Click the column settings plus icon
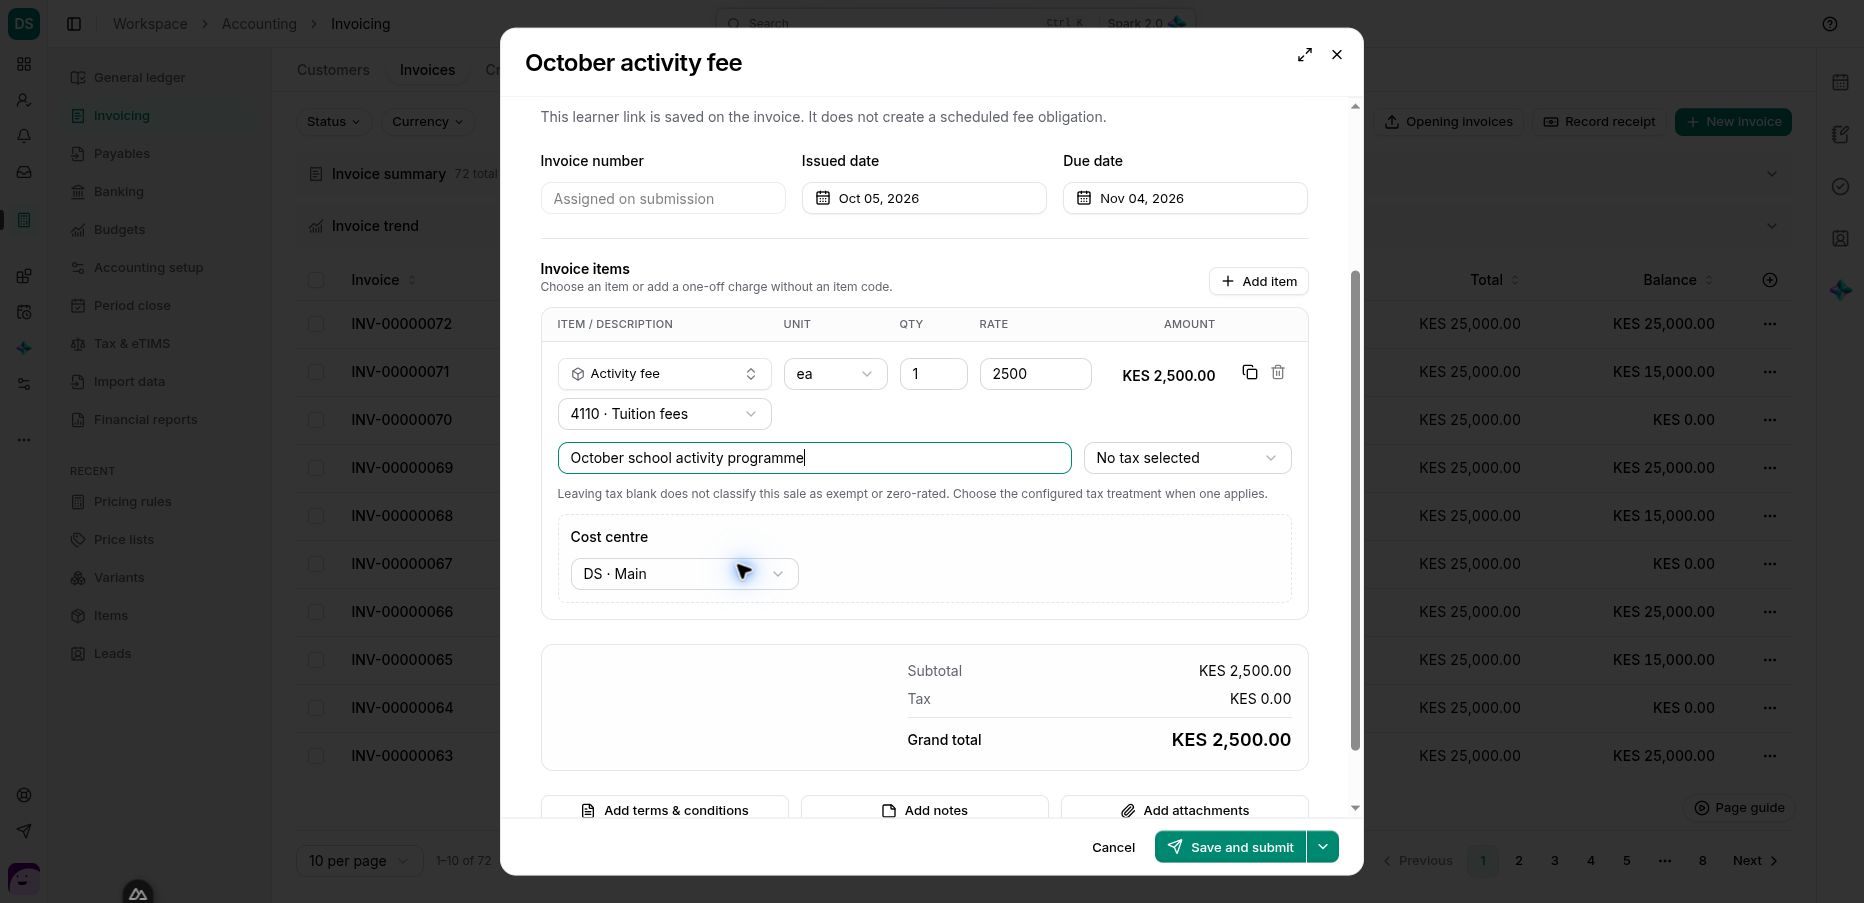This screenshot has width=1864, height=903. coord(1769,280)
